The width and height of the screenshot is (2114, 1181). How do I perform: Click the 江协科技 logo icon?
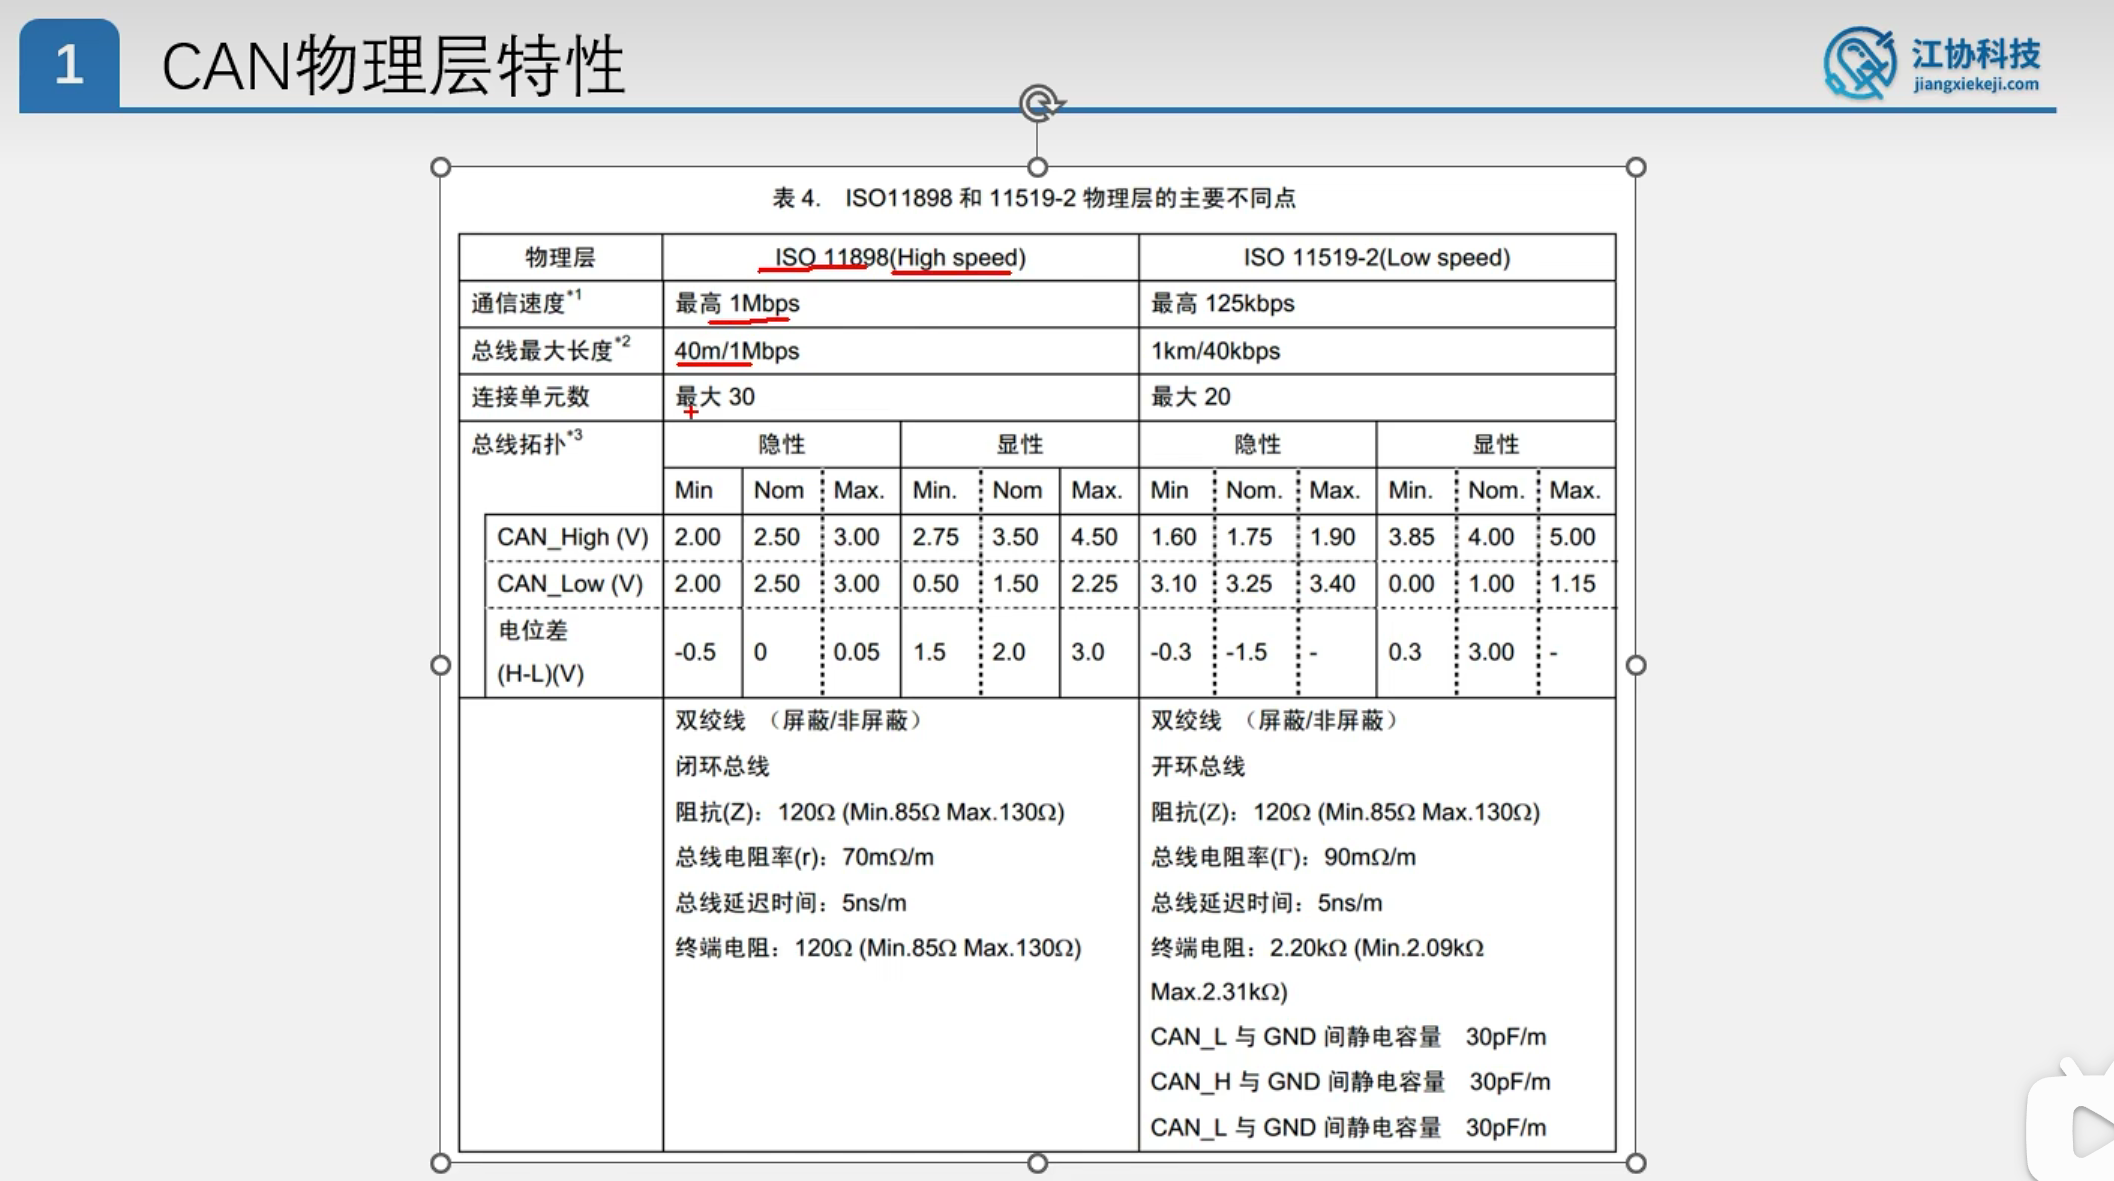point(1859,63)
